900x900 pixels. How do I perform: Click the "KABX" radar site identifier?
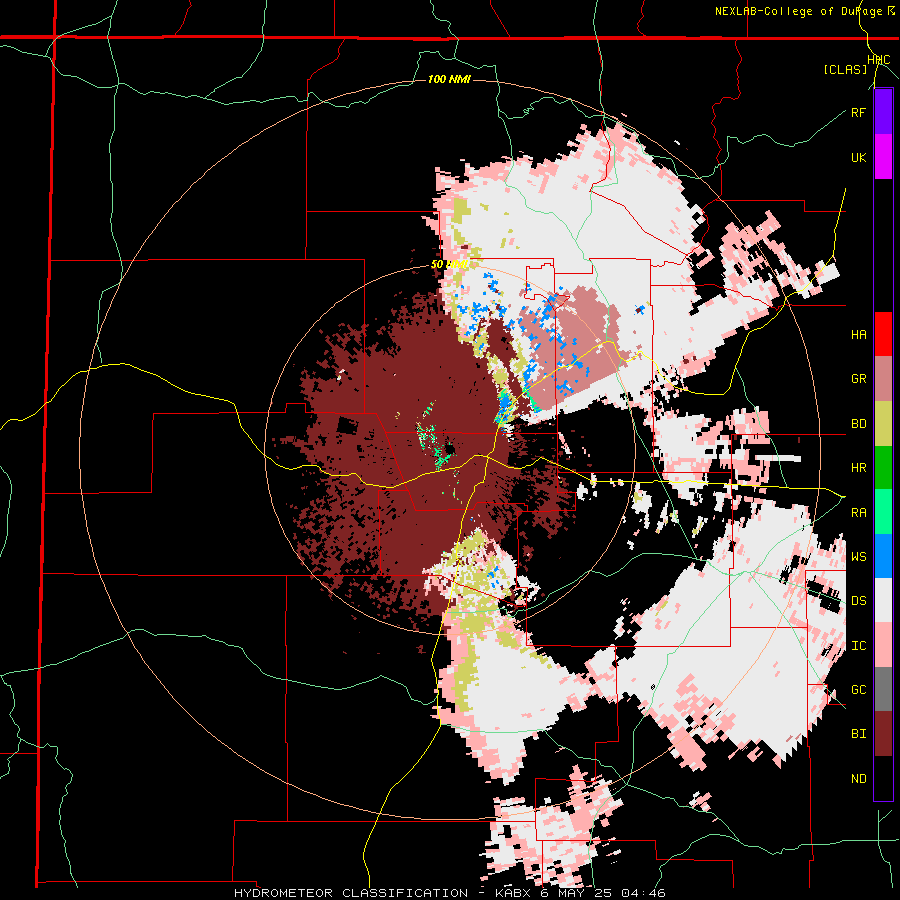pyautogui.click(x=514, y=893)
